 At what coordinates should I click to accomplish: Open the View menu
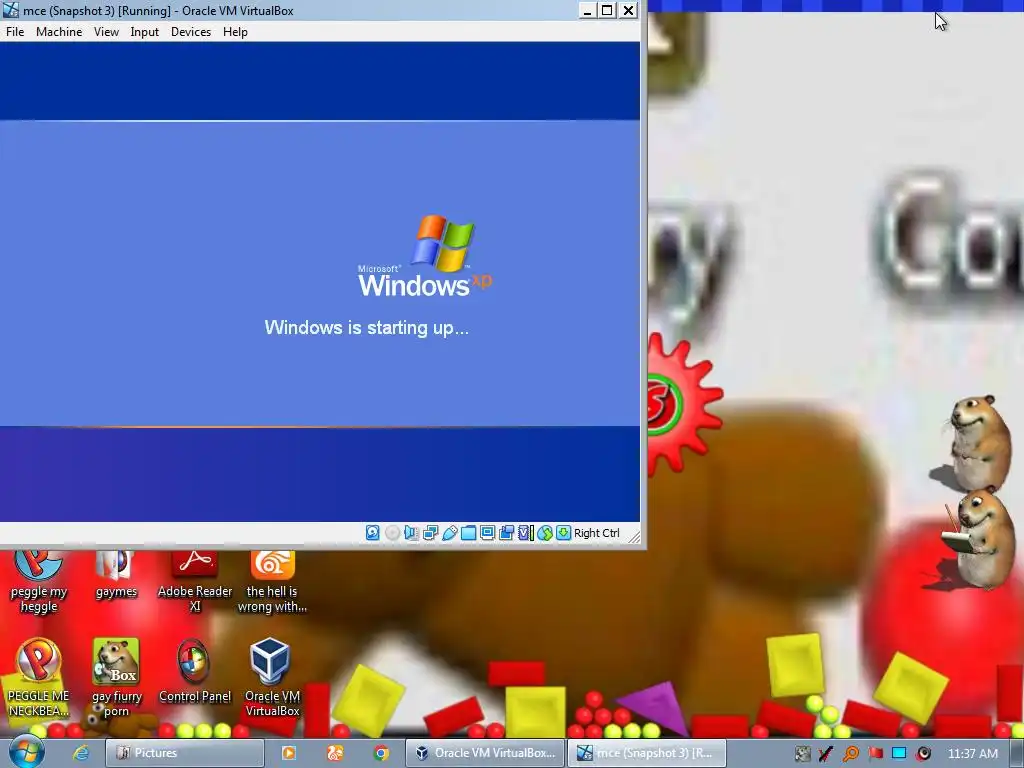tap(106, 32)
